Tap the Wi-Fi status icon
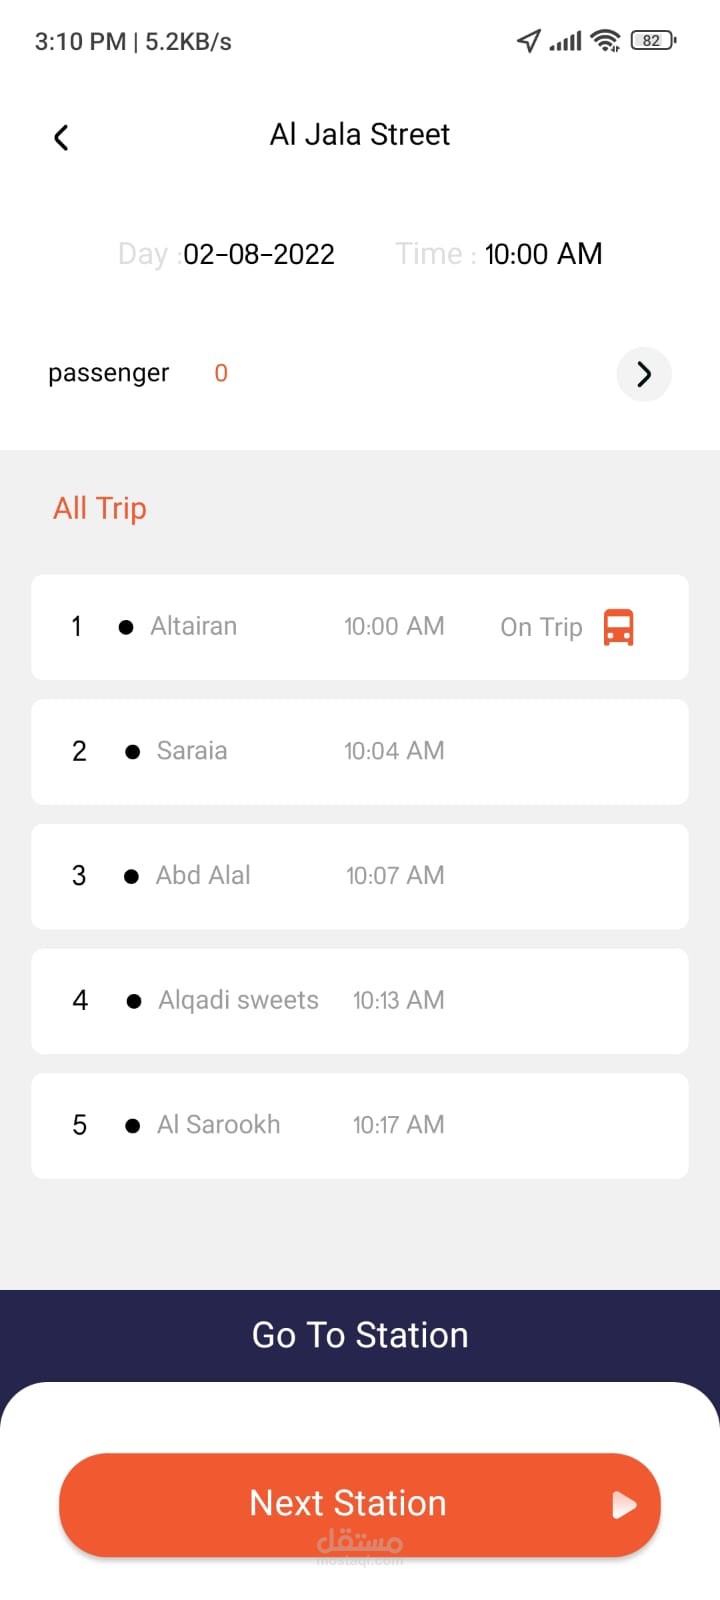 (605, 41)
